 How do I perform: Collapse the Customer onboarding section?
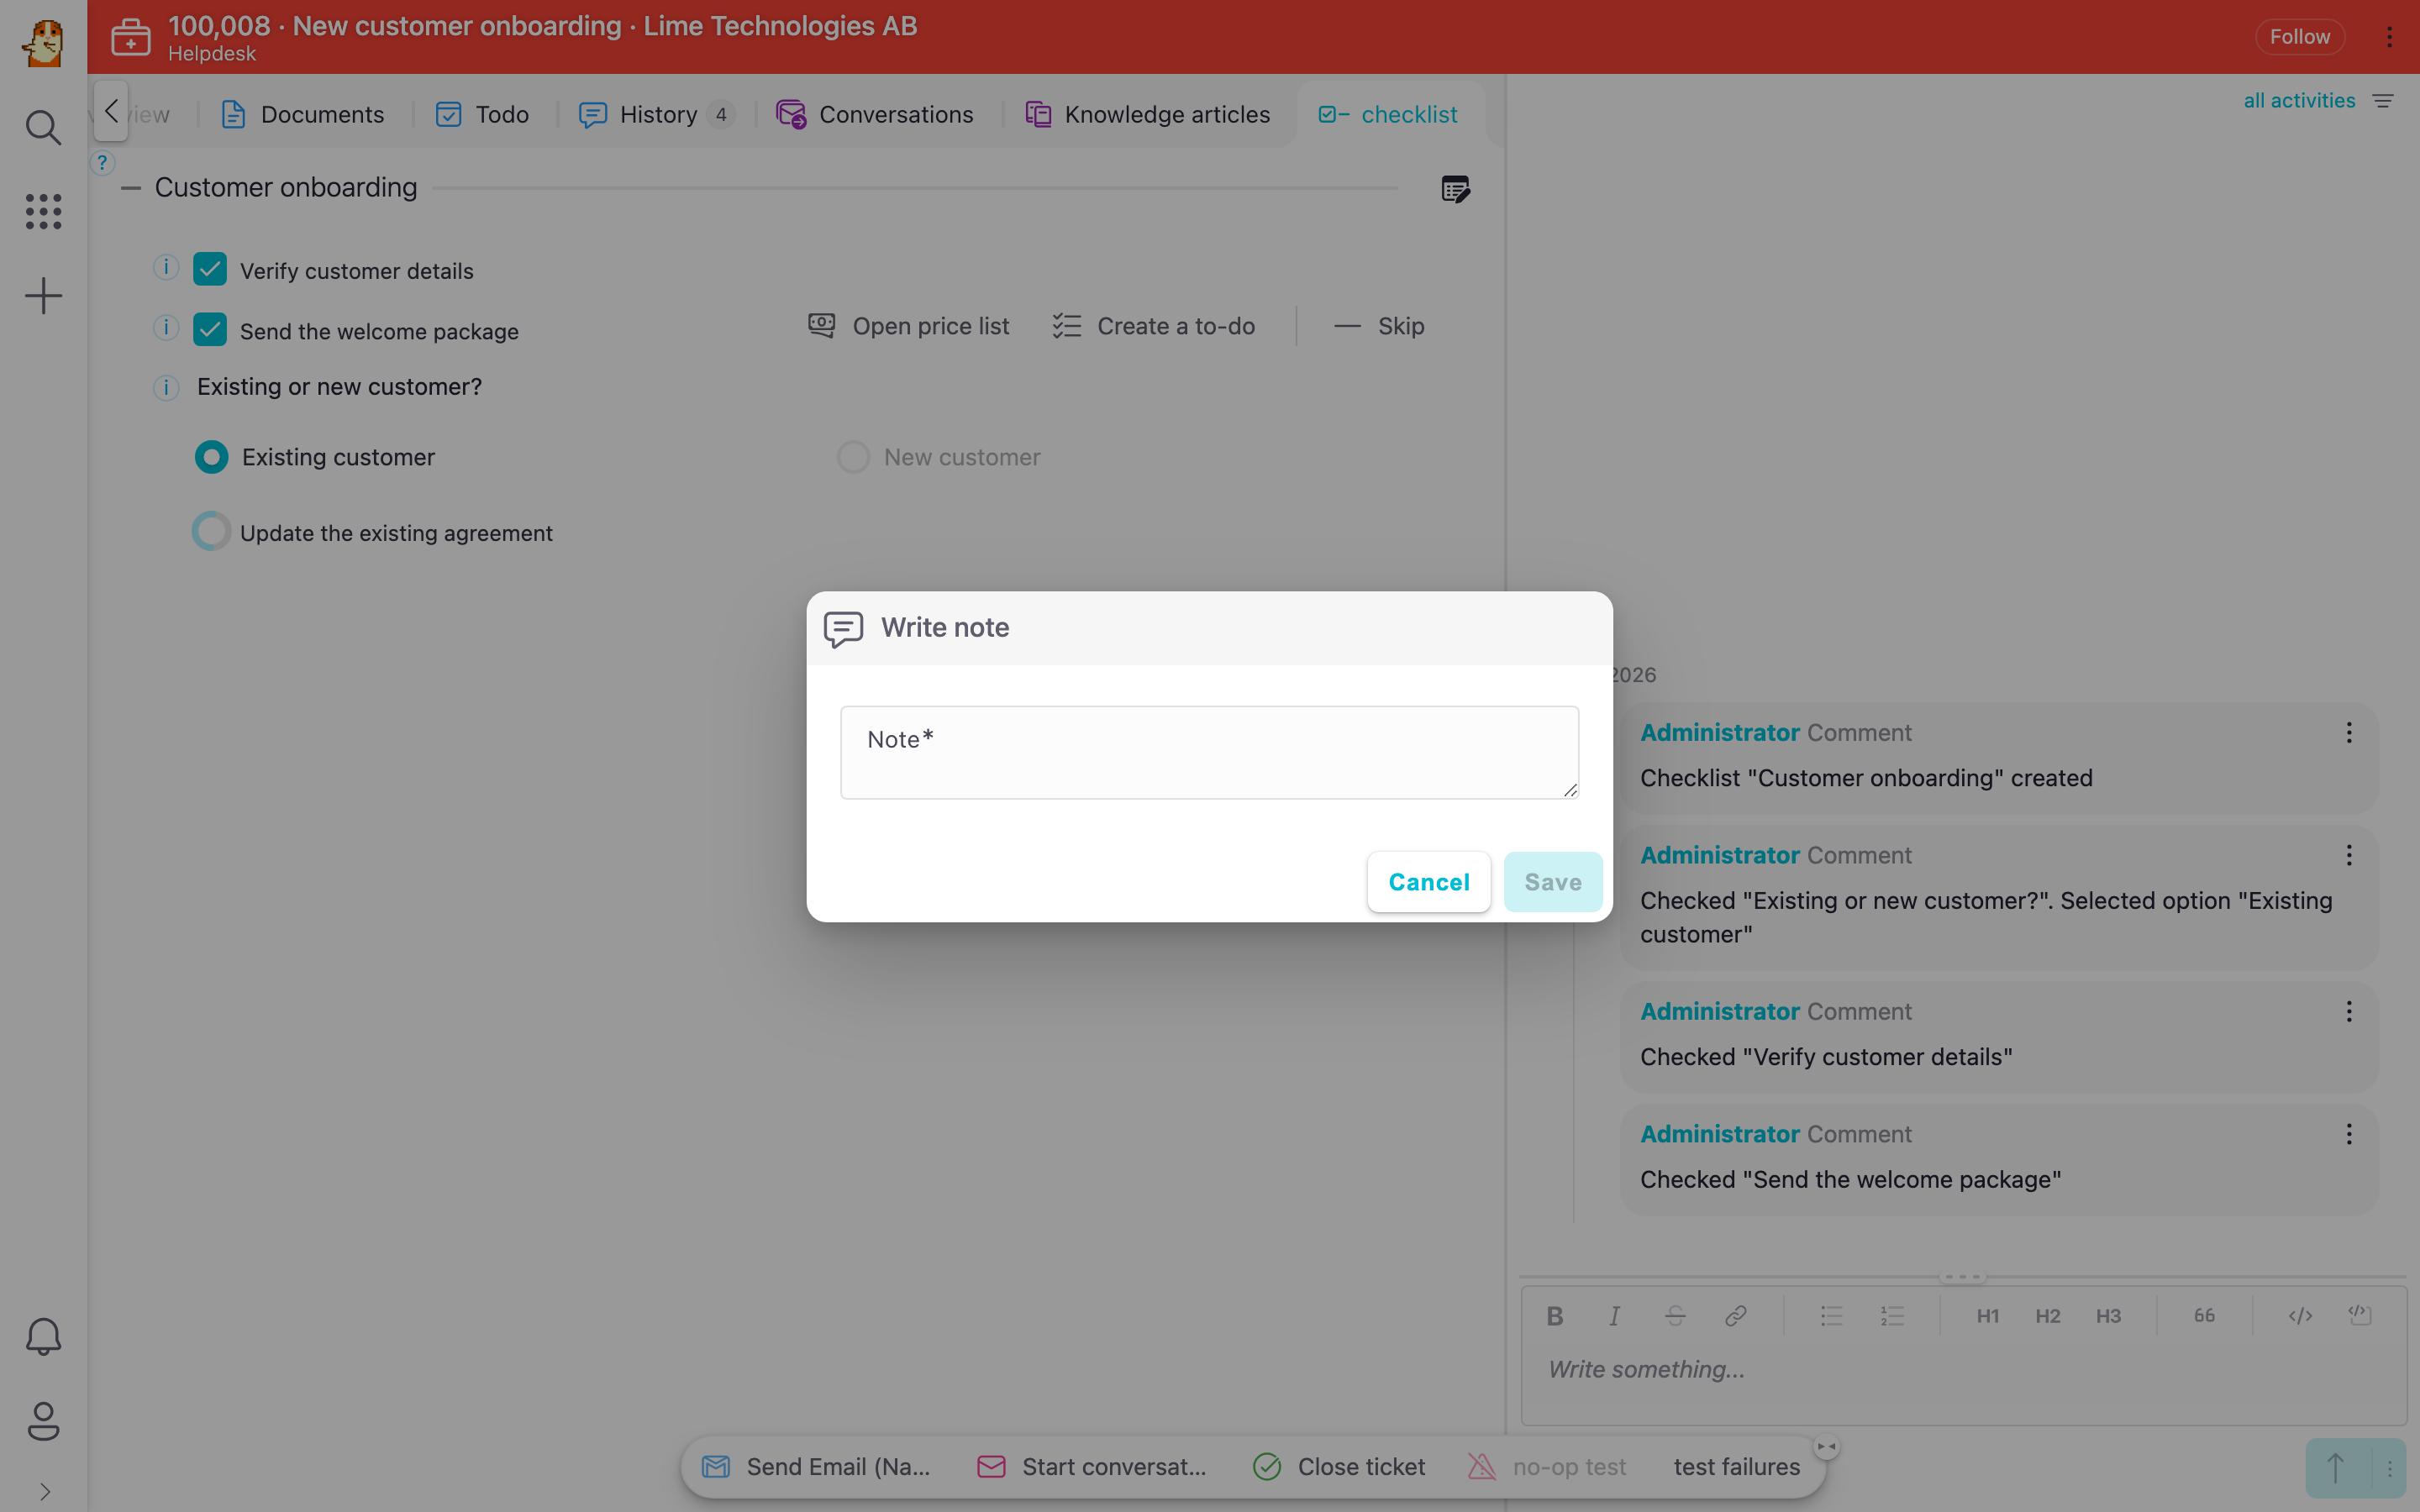click(x=131, y=188)
